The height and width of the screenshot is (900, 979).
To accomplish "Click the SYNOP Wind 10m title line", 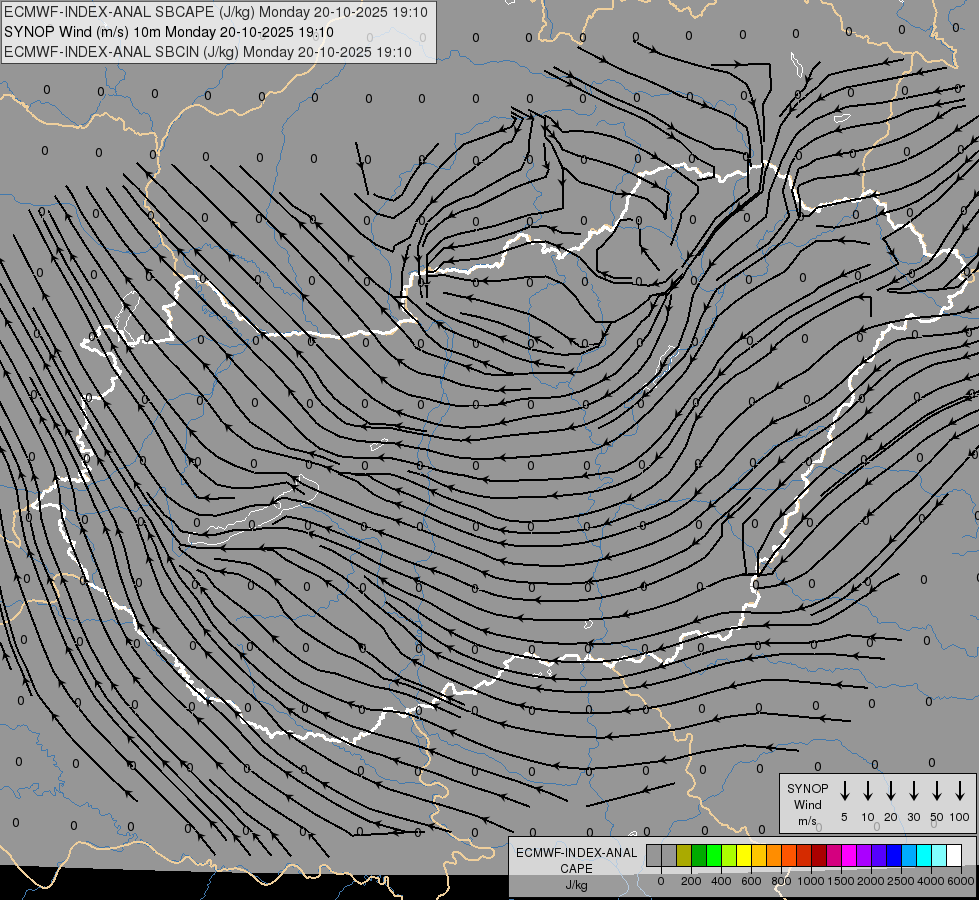I will pos(169,32).
